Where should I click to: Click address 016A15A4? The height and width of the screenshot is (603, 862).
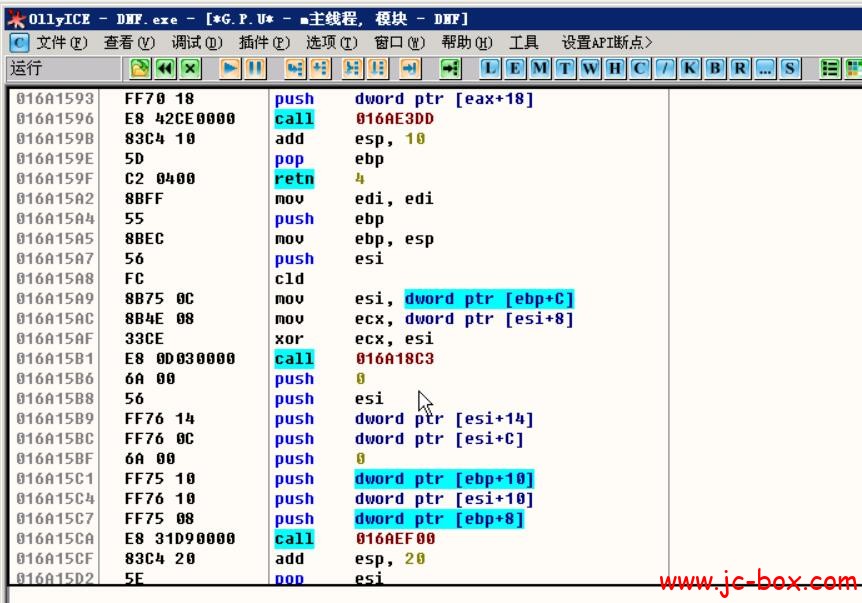55,219
